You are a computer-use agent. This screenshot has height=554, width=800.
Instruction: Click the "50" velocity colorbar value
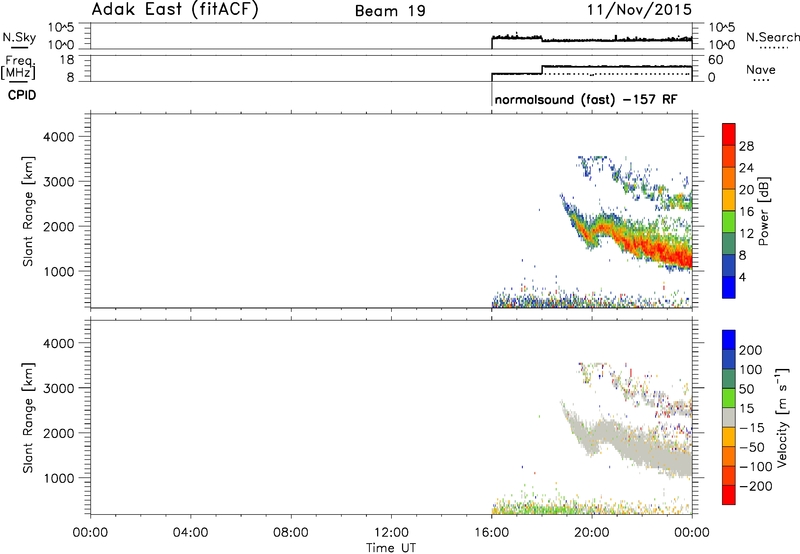(746, 389)
